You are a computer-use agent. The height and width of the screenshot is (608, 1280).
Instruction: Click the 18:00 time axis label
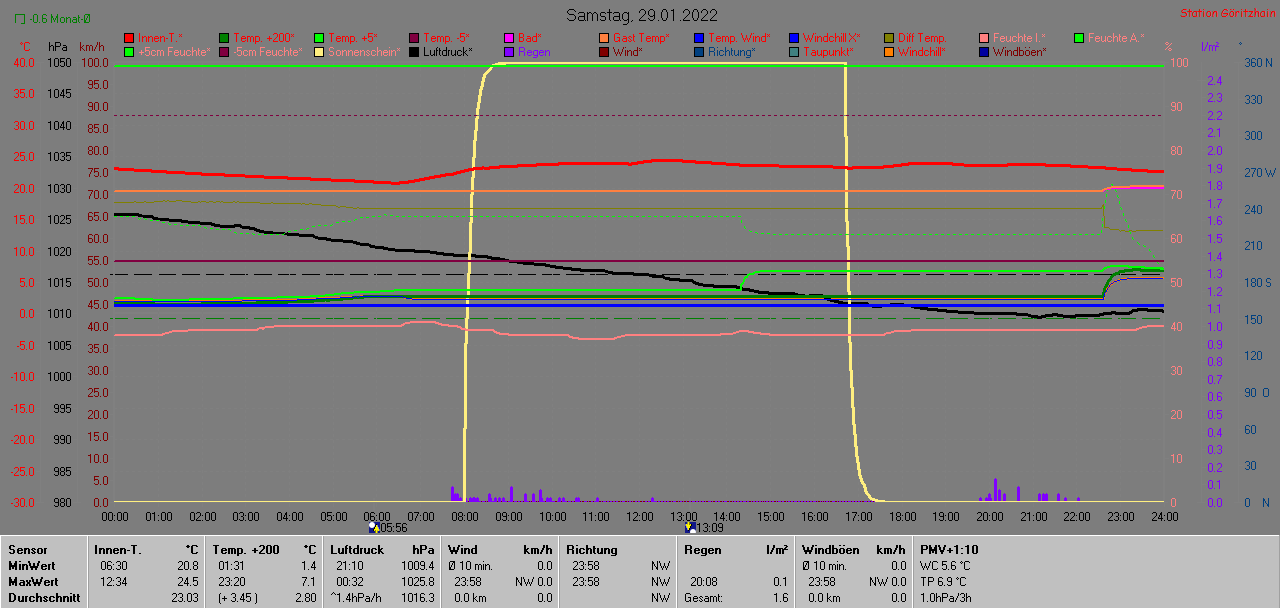(x=902, y=516)
